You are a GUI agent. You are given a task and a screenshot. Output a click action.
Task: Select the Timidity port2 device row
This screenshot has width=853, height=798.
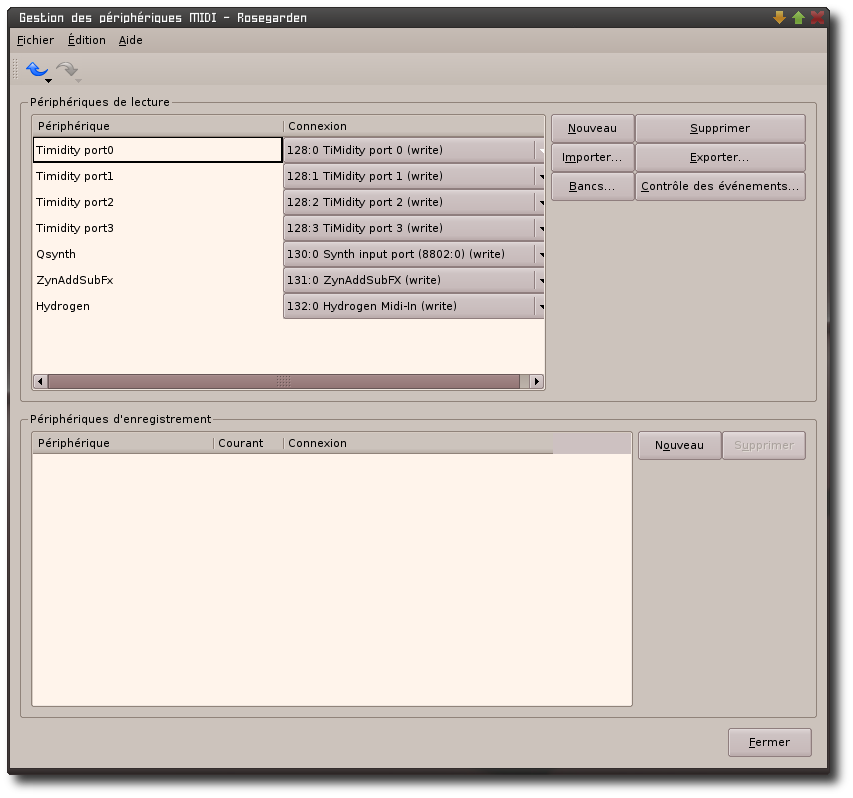coord(158,202)
